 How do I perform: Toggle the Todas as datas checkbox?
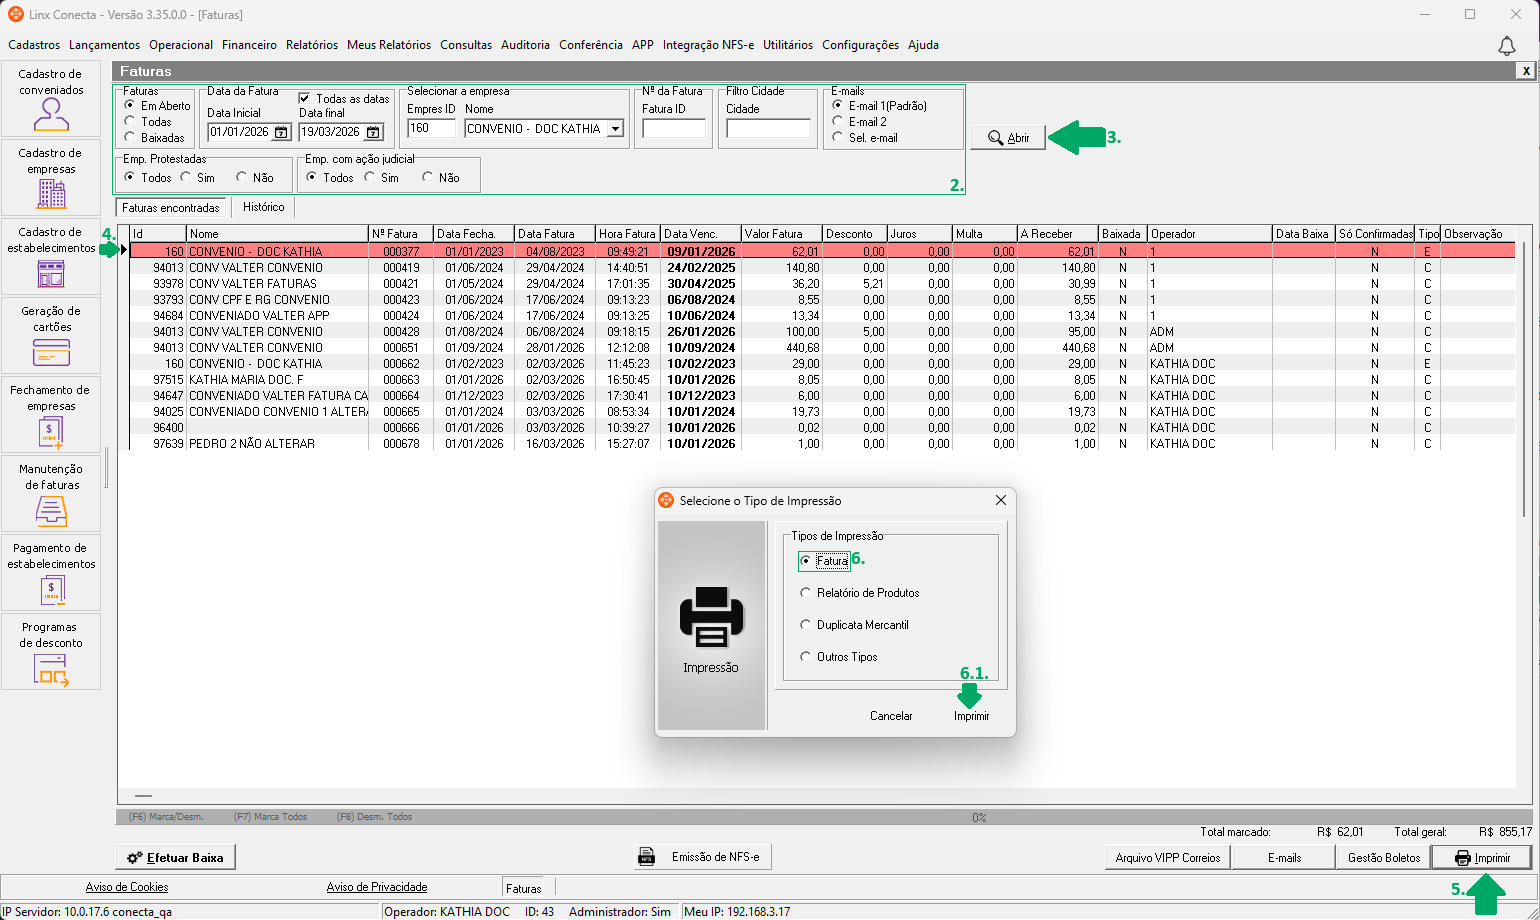pos(305,98)
